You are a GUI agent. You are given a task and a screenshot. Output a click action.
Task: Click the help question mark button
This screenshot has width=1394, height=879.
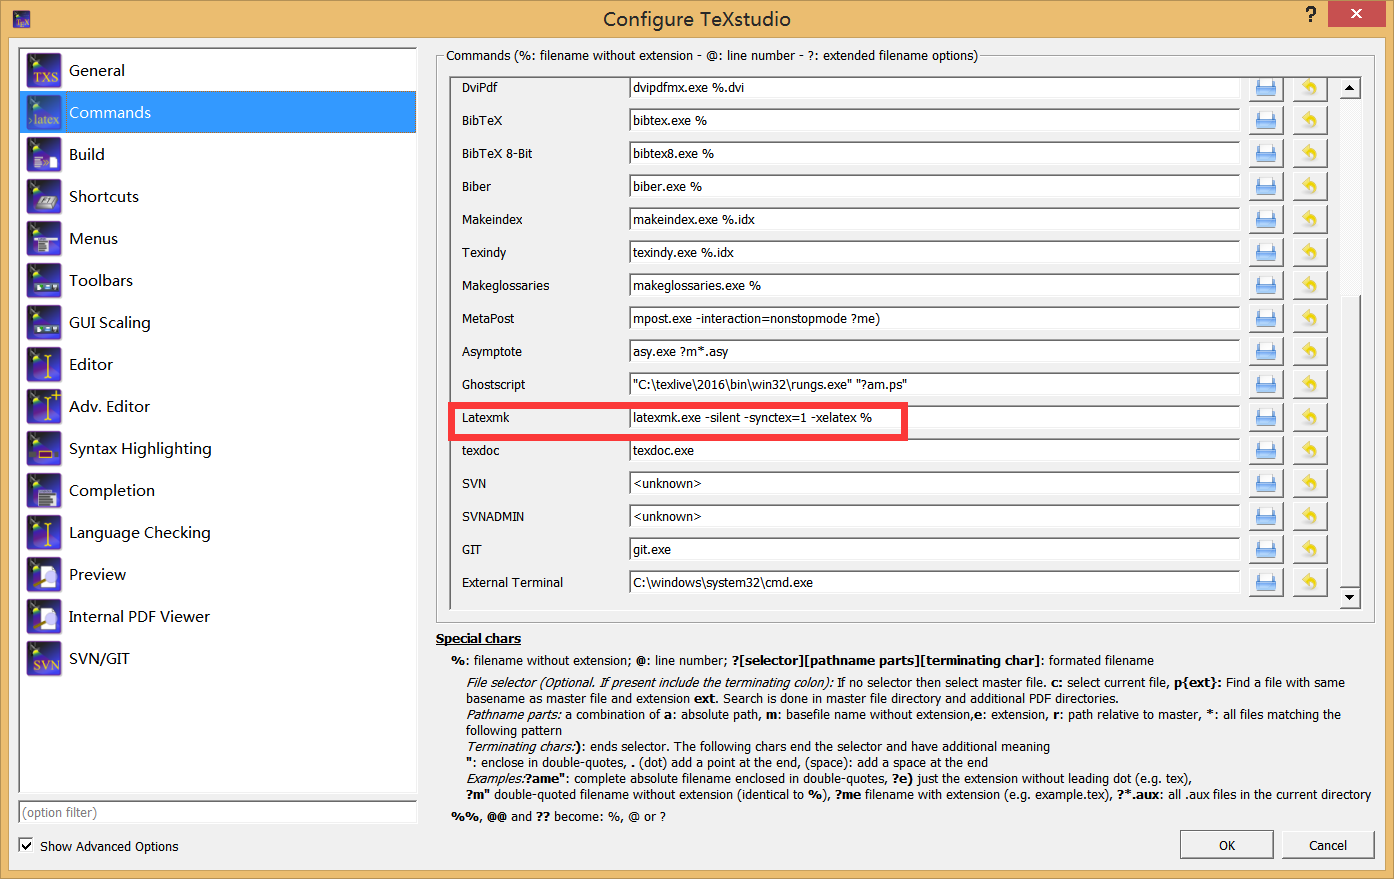pos(1311,14)
